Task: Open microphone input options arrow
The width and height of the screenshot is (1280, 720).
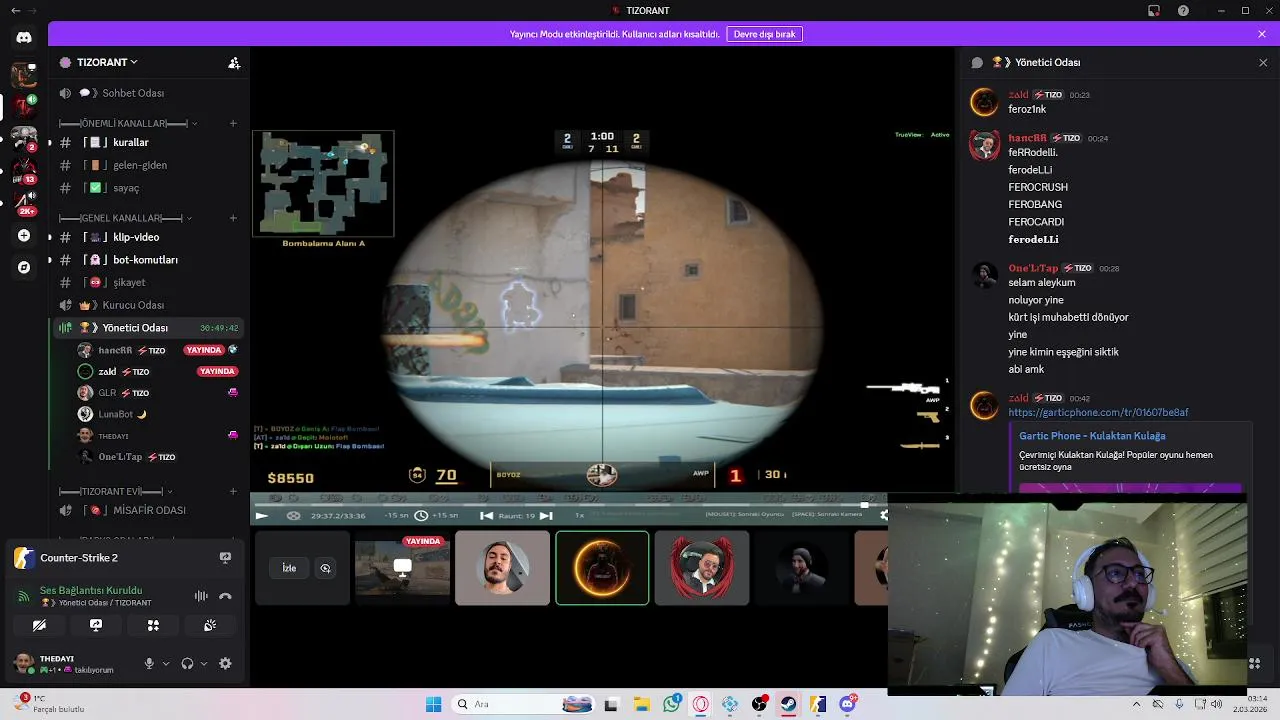Action: (x=166, y=663)
